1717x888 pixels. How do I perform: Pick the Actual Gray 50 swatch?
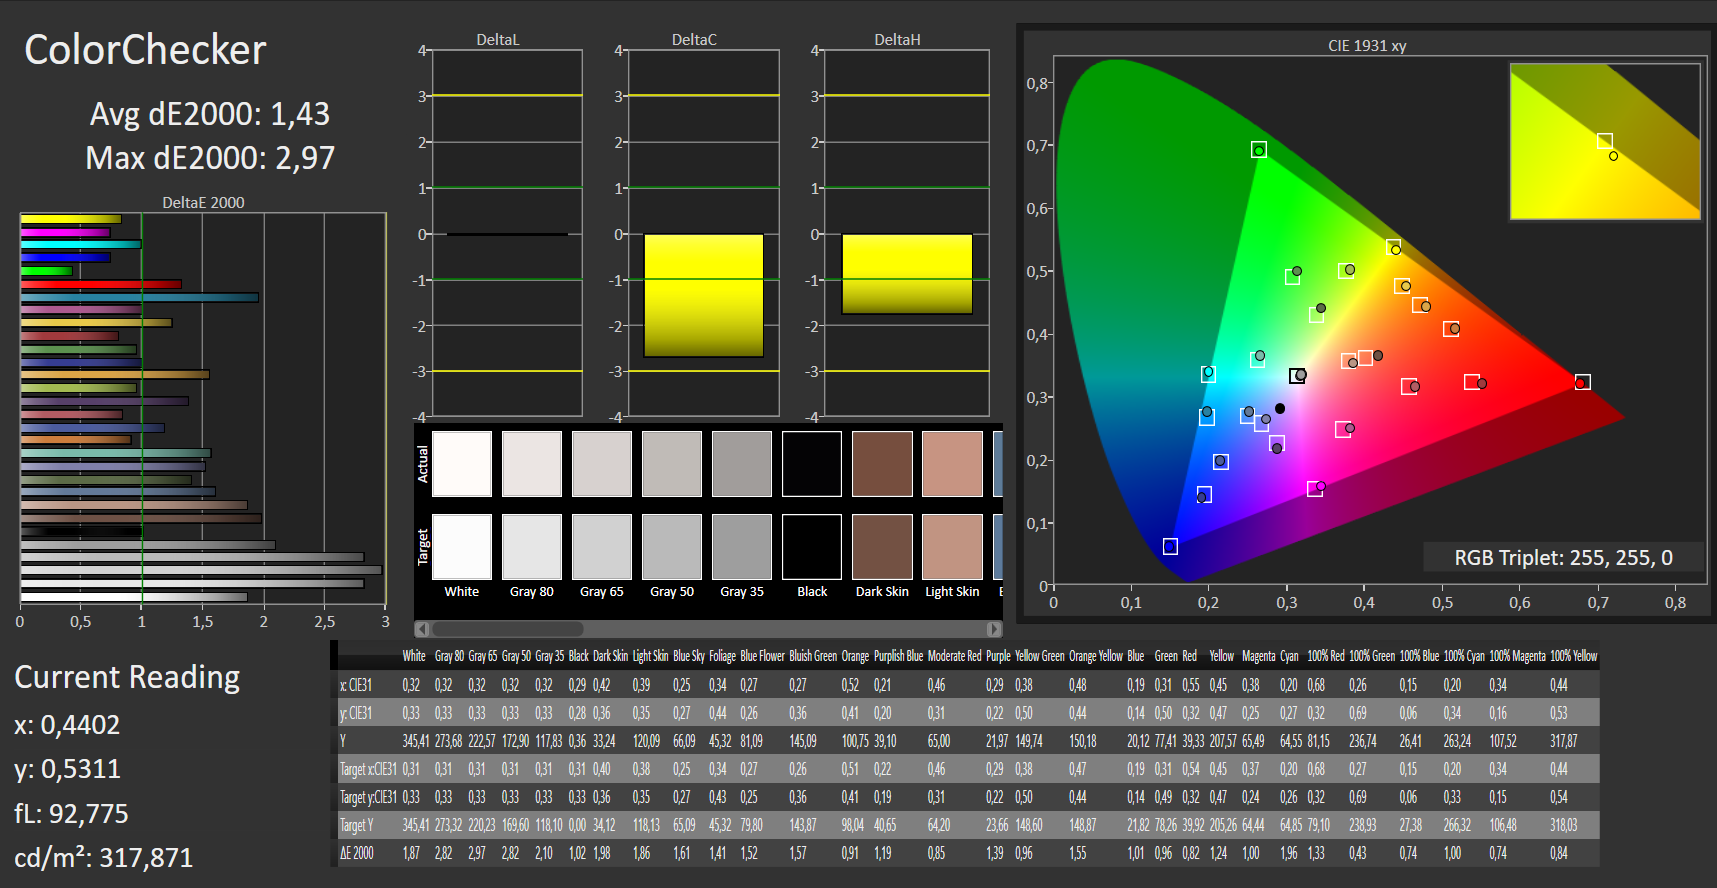coord(672,464)
